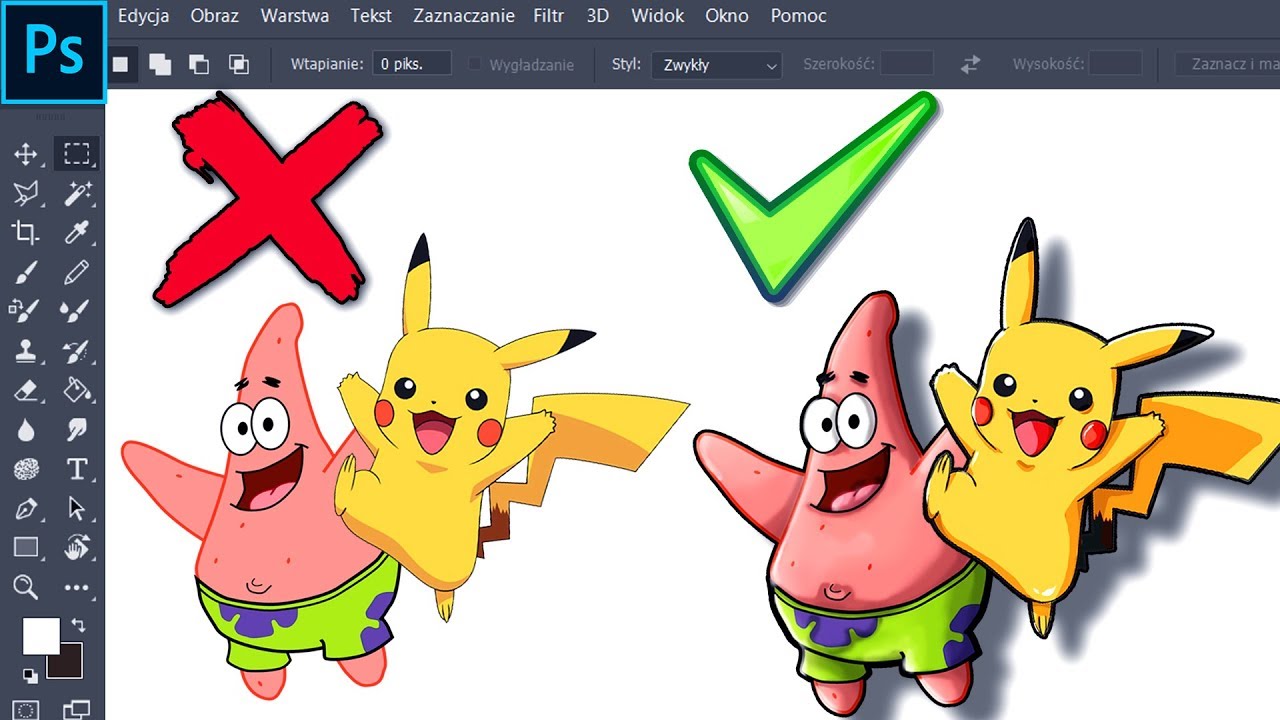
Task: Select the Crop tool
Action: click(25, 233)
